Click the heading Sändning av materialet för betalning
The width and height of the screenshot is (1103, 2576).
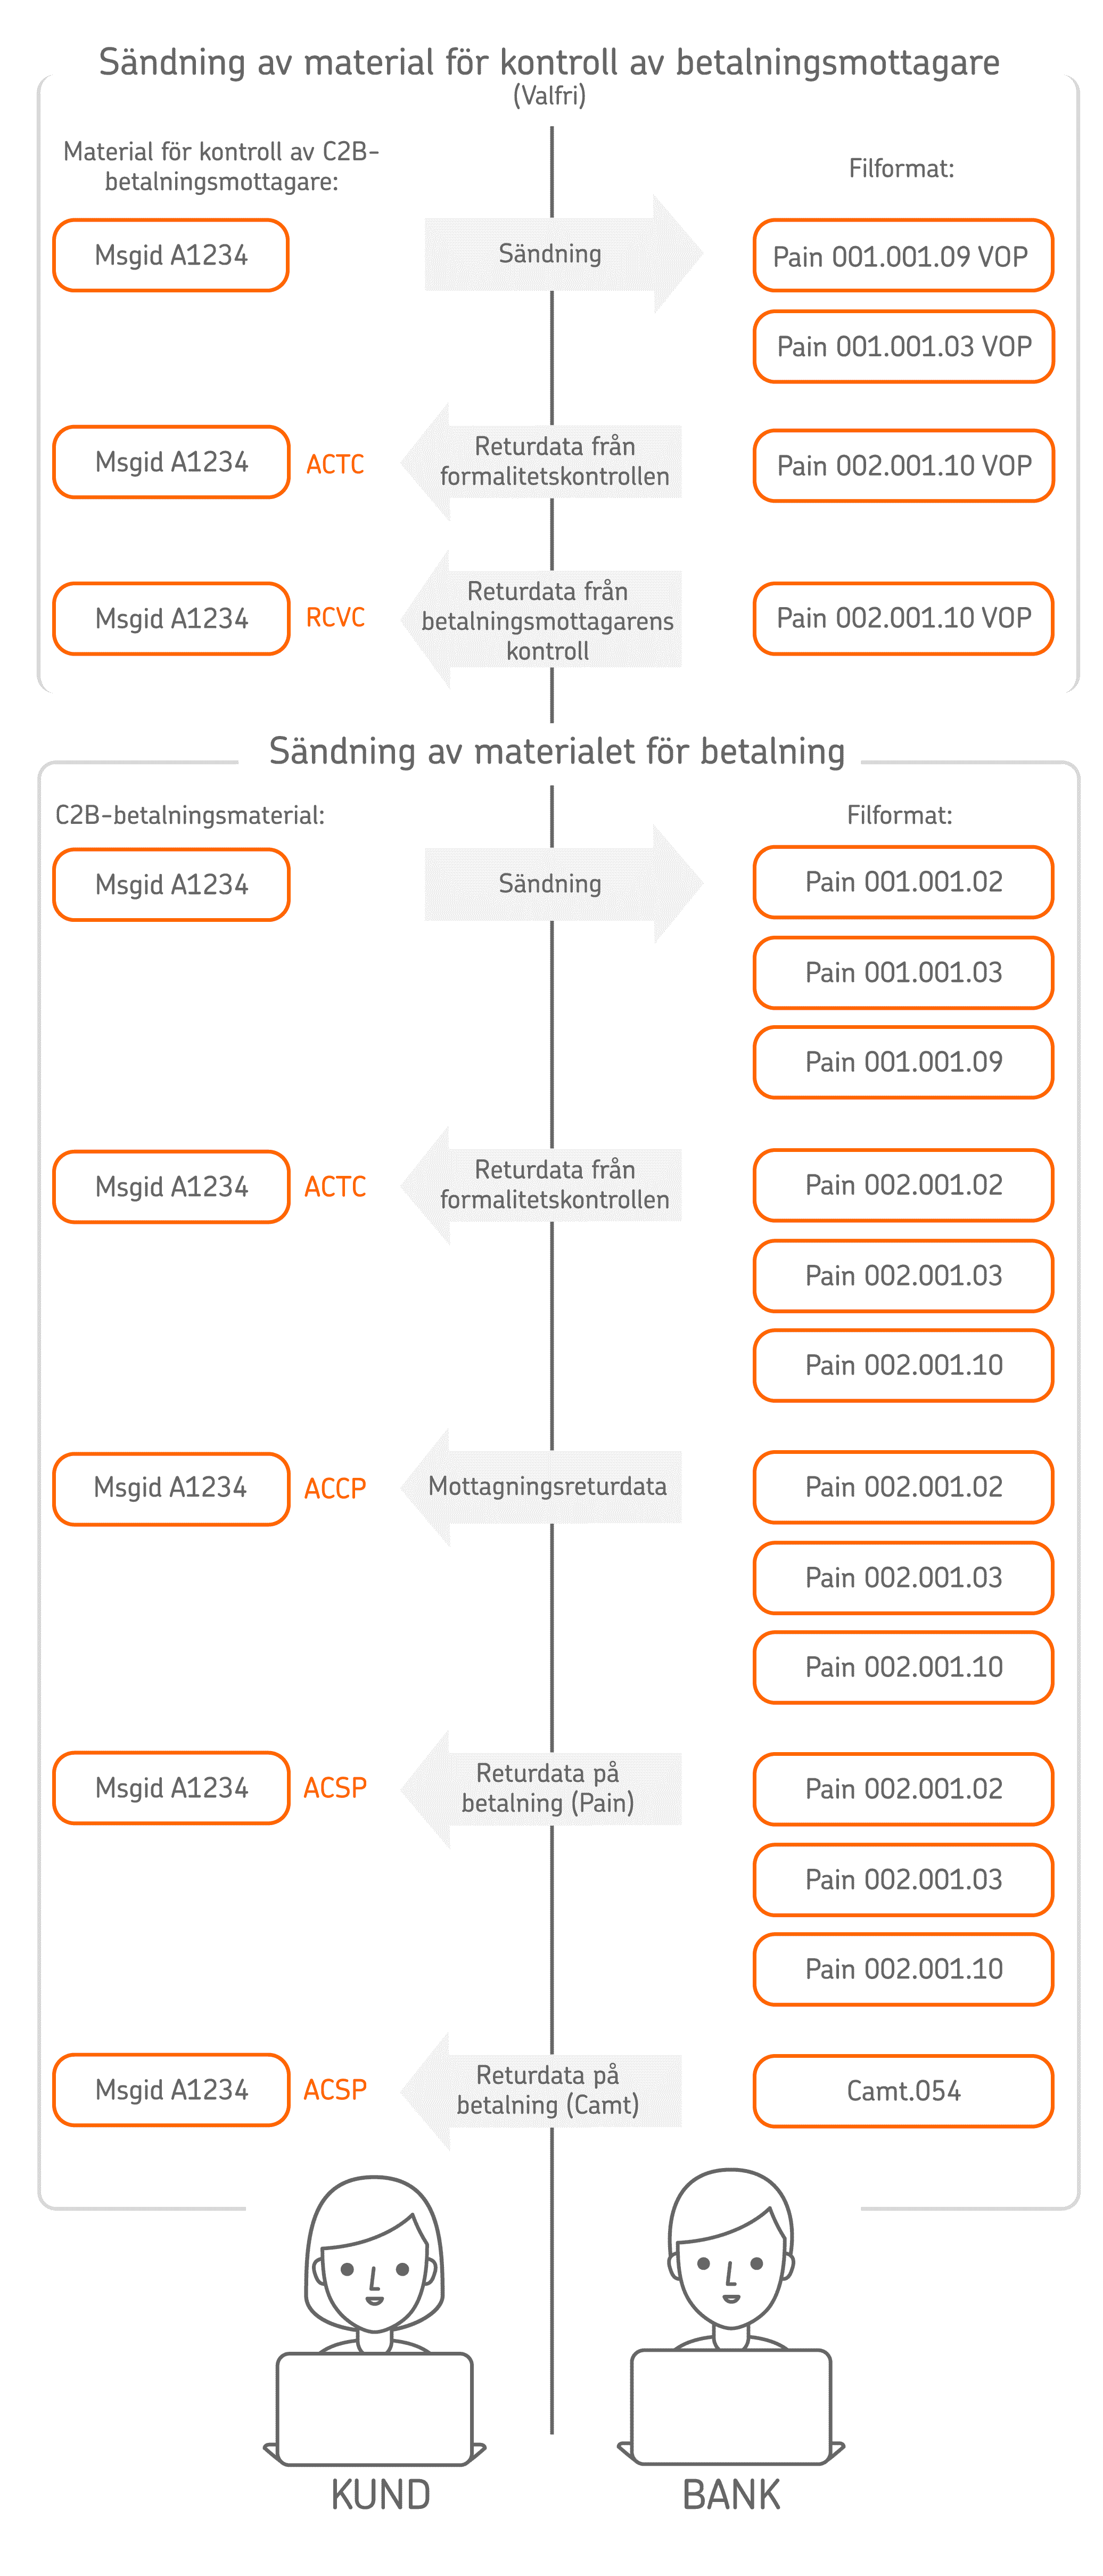click(x=556, y=751)
